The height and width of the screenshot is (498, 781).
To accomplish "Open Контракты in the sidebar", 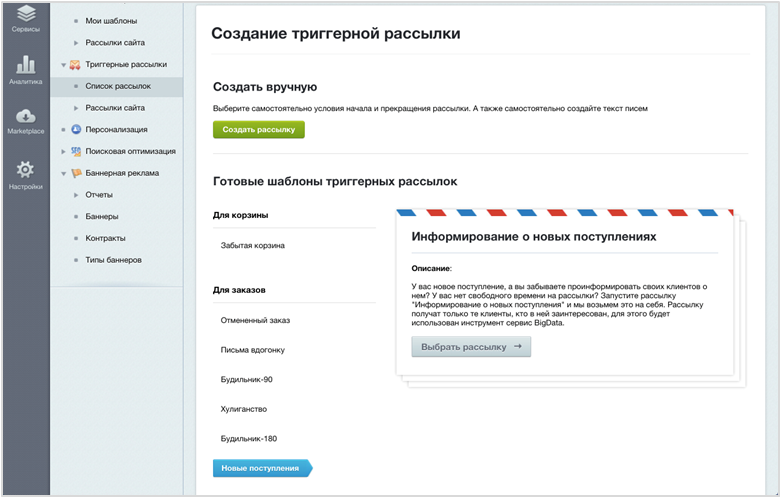I will 105,238.
